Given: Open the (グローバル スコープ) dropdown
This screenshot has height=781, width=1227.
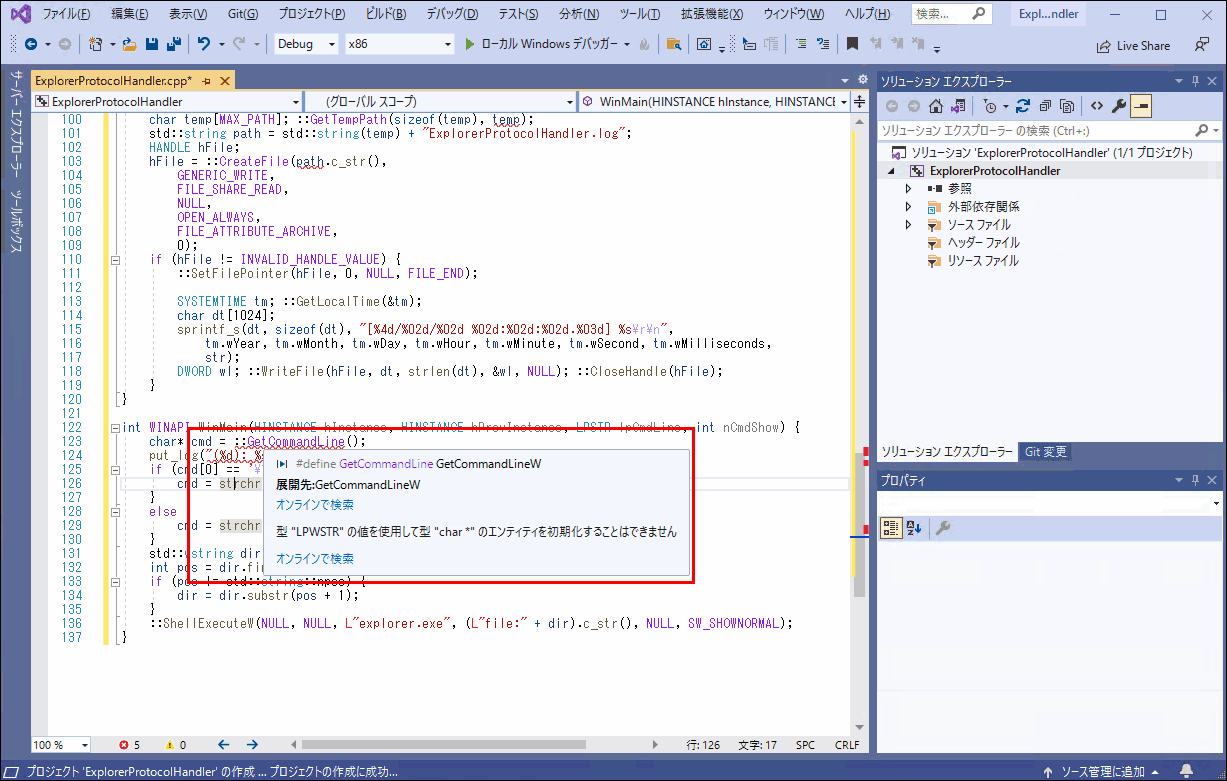Looking at the screenshot, I should (441, 101).
